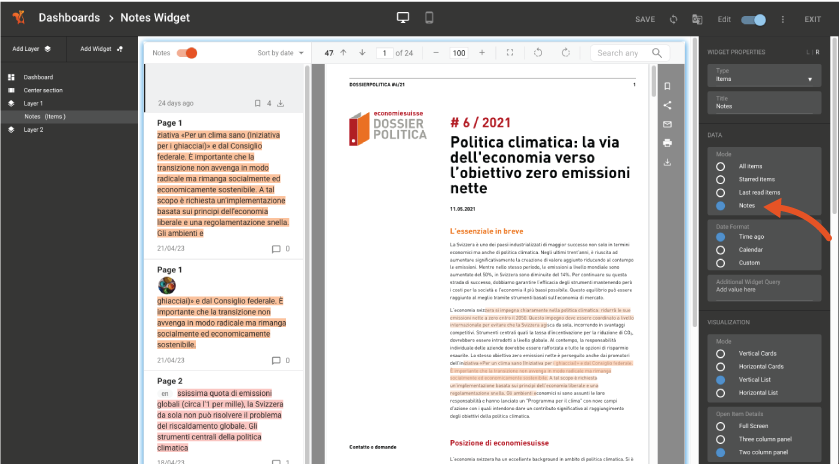This screenshot has width=839, height=467.
Task: Click the zoom percentage field
Action: click(459, 53)
